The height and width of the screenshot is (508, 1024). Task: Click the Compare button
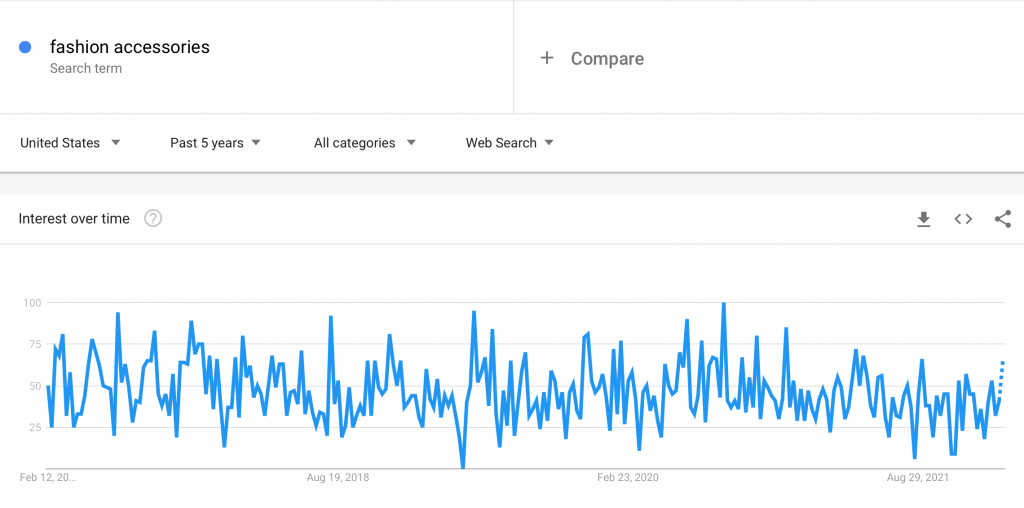click(592, 58)
